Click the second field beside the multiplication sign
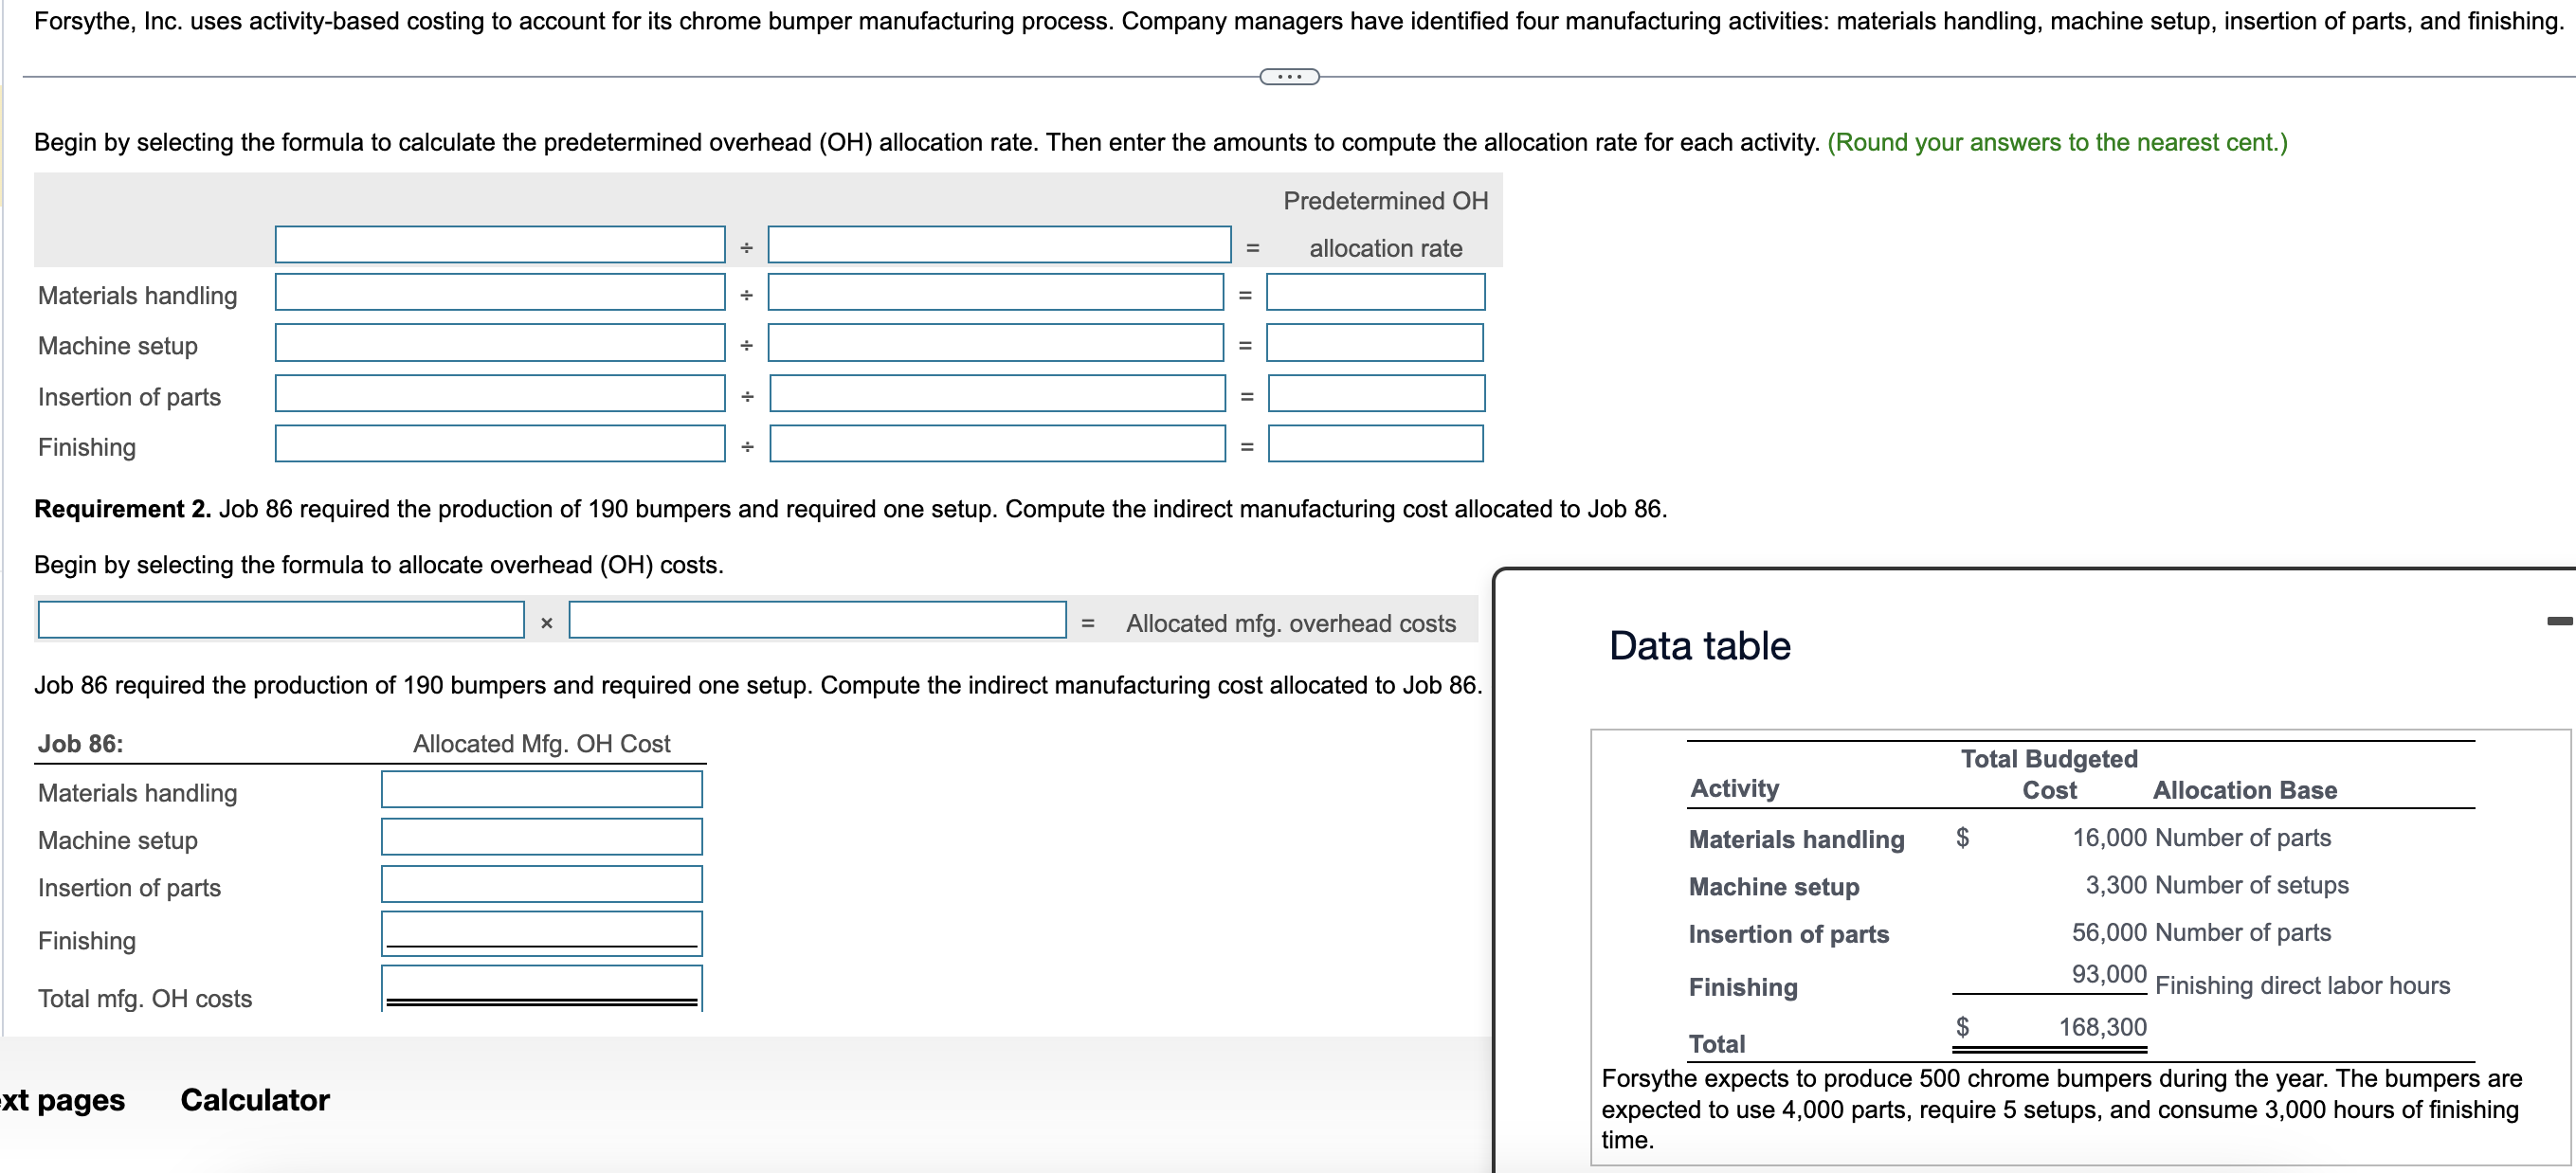Viewport: 2576px width, 1173px height. 818,619
